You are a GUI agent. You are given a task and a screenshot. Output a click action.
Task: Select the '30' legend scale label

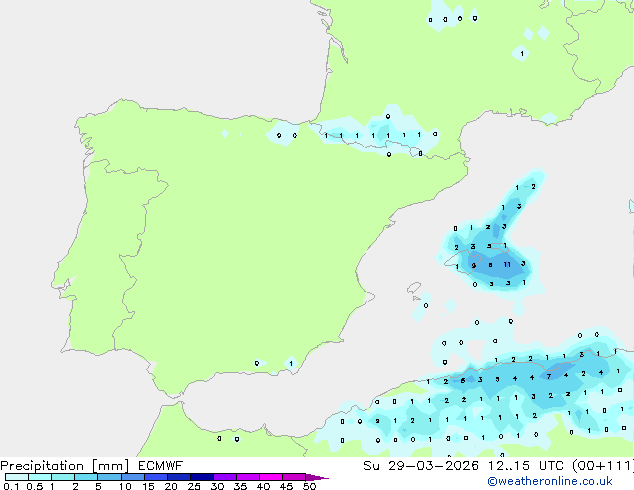(x=218, y=486)
